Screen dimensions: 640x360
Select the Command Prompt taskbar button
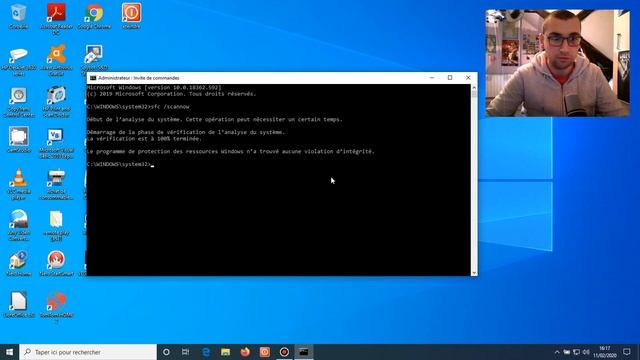point(304,352)
